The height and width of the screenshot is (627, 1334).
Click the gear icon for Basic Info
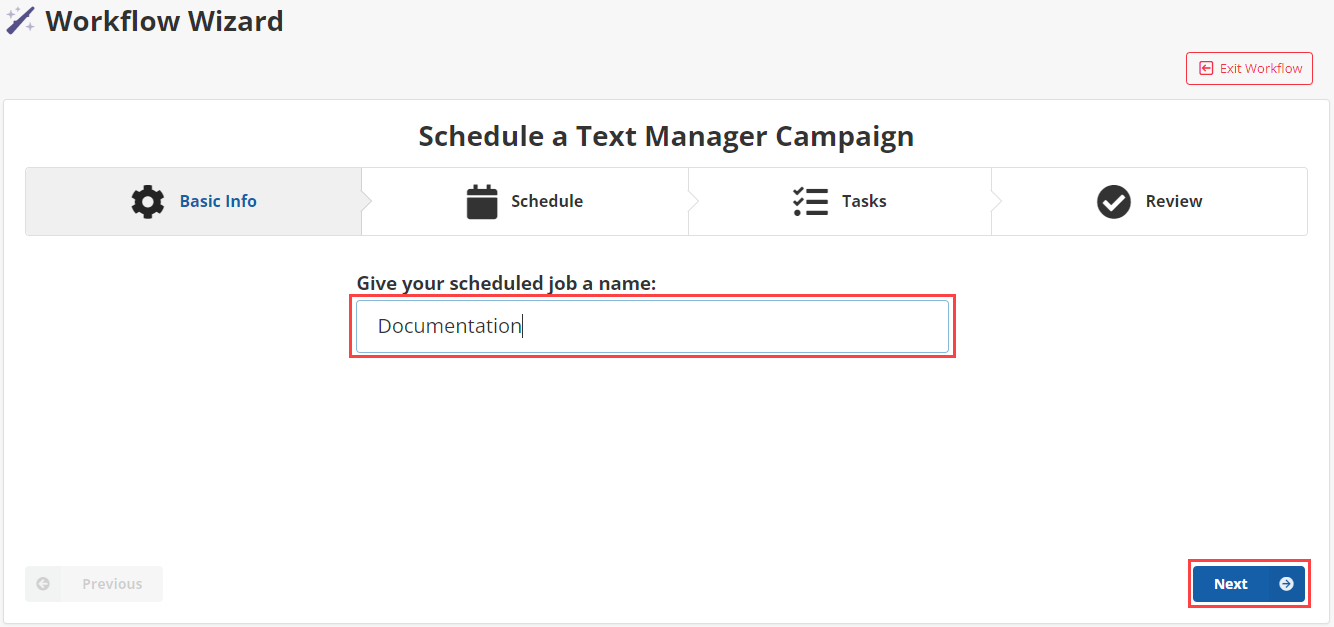pyautogui.click(x=148, y=201)
